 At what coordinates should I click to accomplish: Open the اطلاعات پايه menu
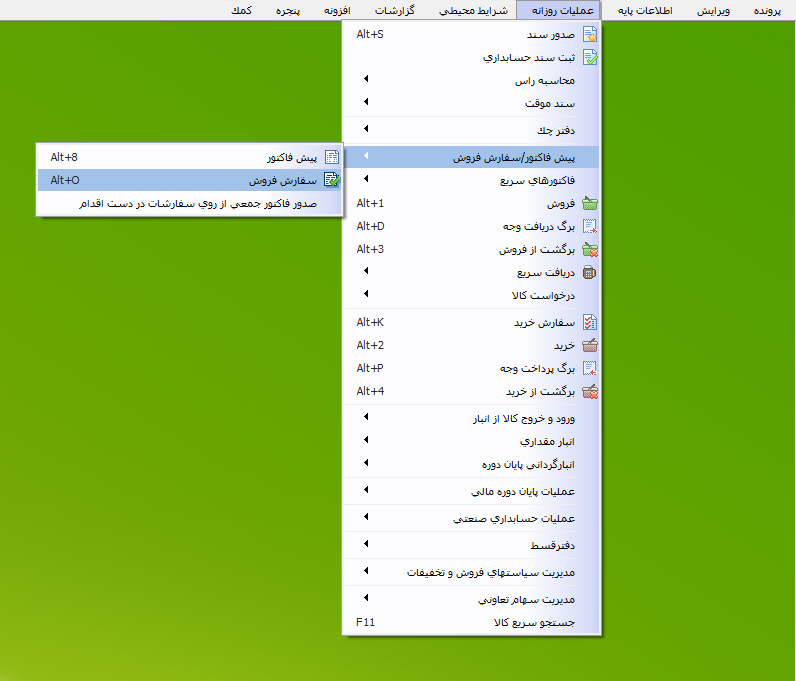[639, 10]
